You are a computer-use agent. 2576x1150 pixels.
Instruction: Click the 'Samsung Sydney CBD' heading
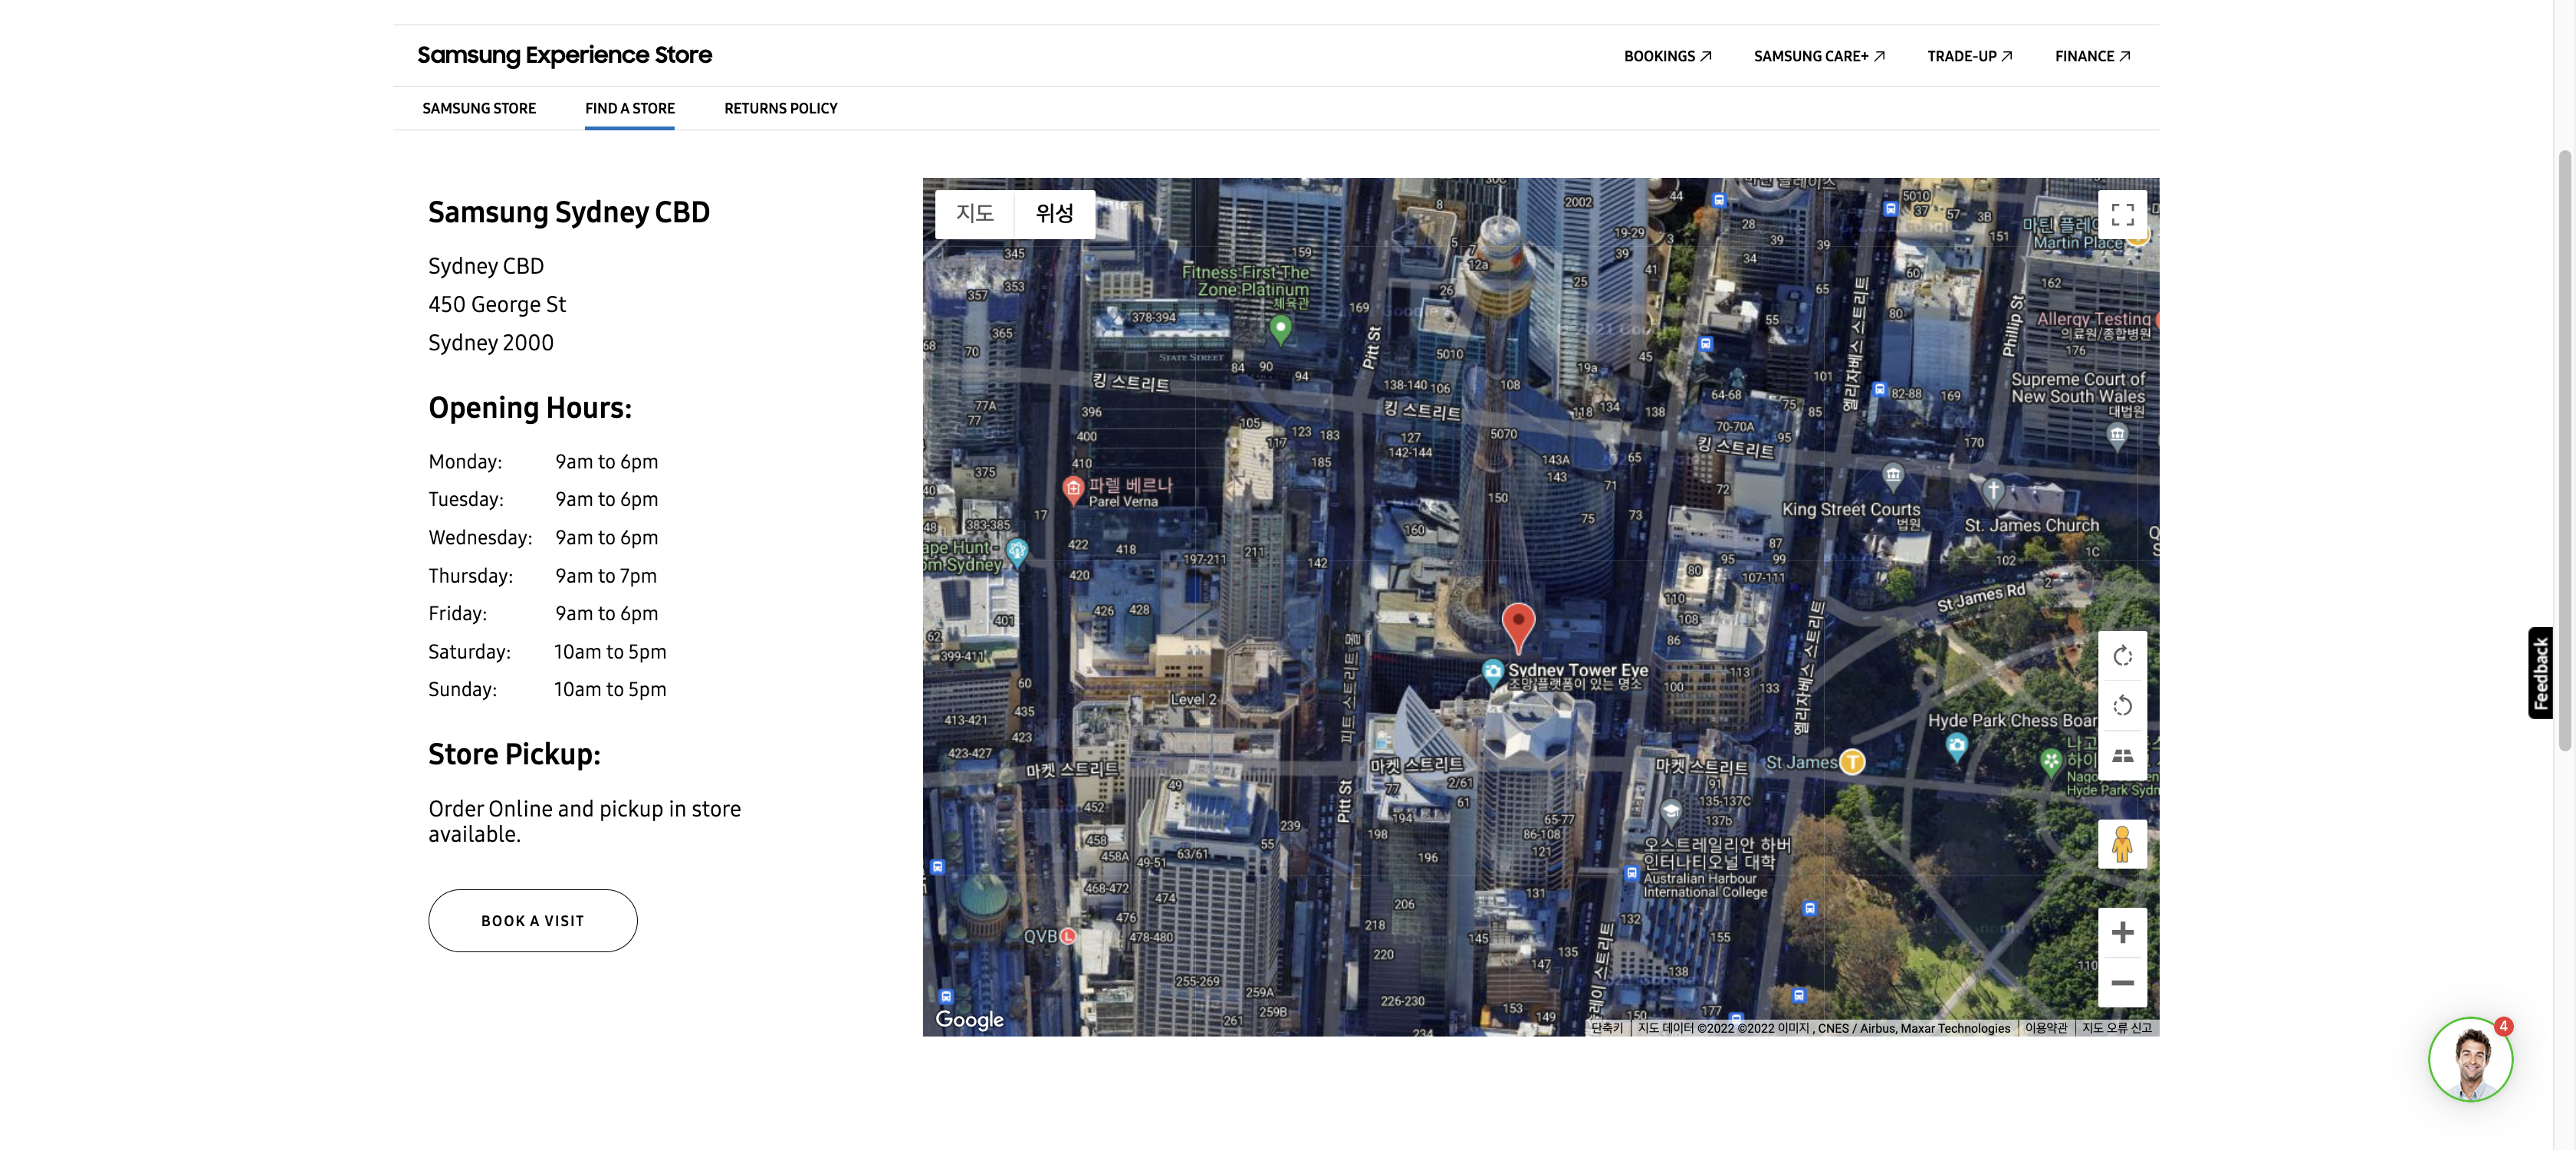click(x=569, y=212)
